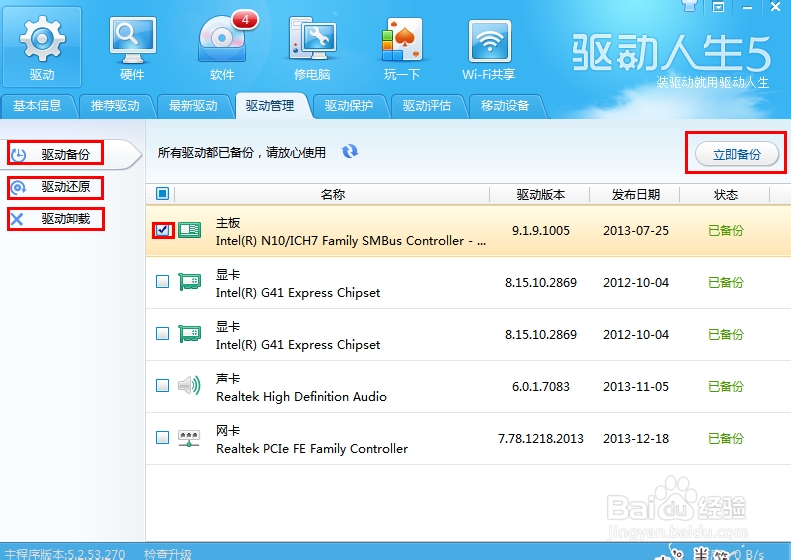The height and width of the screenshot is (560, 791).
Task: Click the 驱动卸载 X icon
Action: (17, 219)
